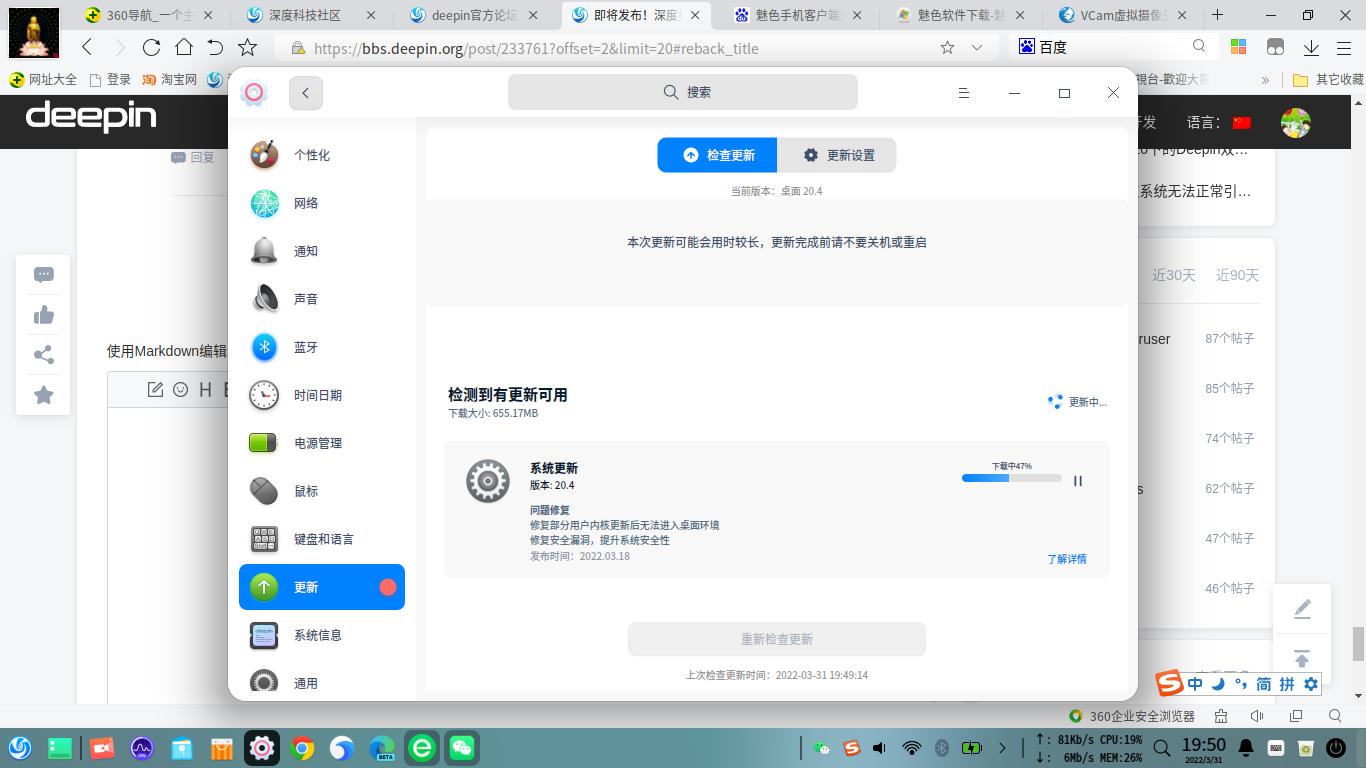Image resolution: width=1366 pixels, height=768 pixels.
Task: Open 键盘和语言 settings
Action: click(318, 539)
